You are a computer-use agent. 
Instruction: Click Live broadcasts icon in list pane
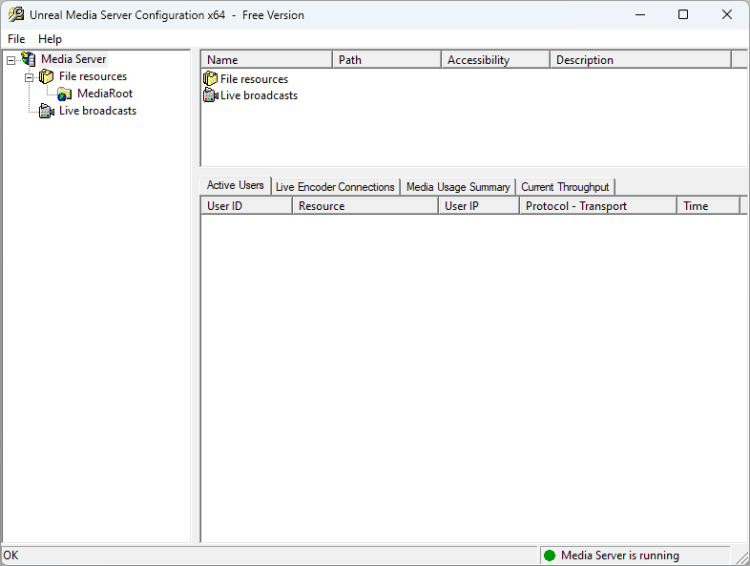[210, 95]
